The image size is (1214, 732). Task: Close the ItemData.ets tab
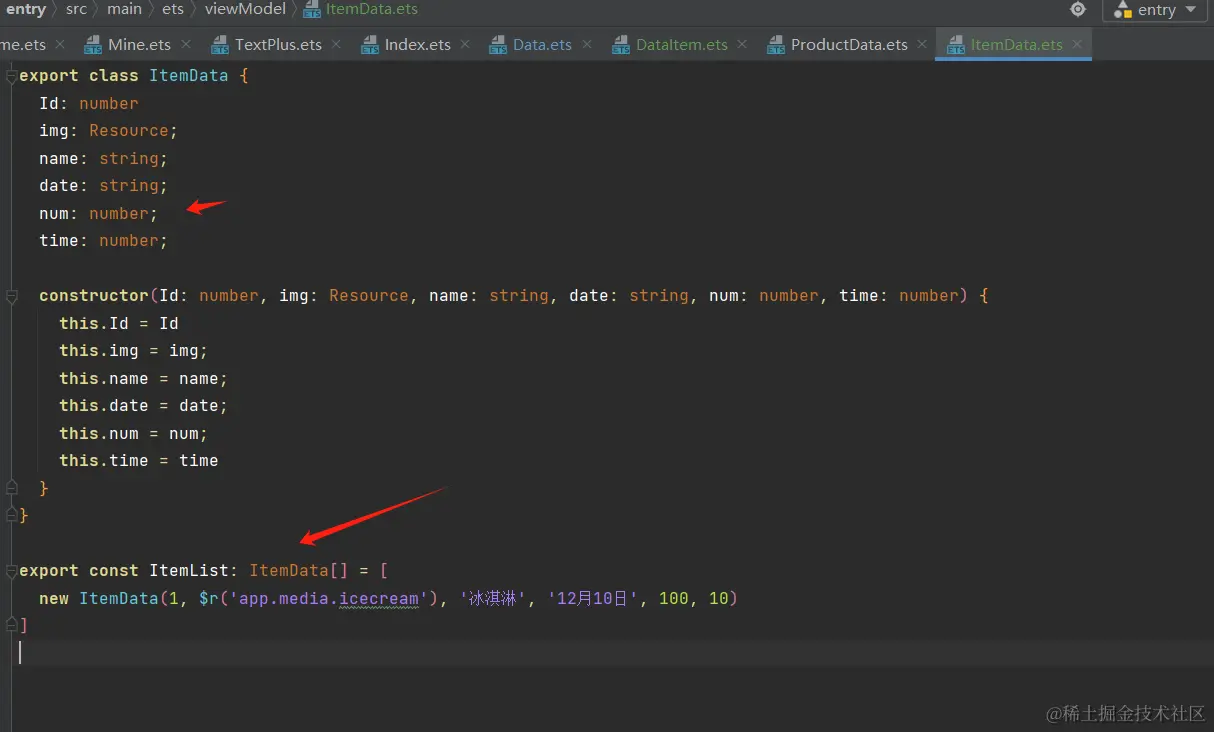[1077, 44]
